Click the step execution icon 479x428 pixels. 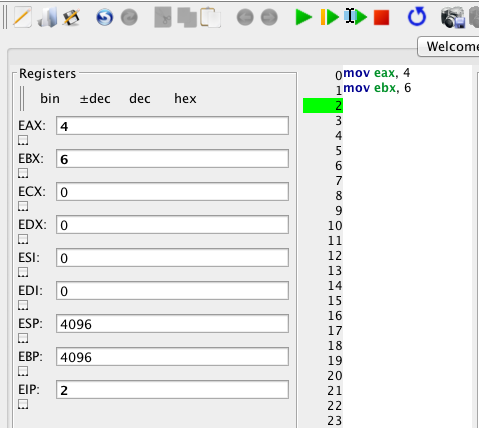[356, 17]
